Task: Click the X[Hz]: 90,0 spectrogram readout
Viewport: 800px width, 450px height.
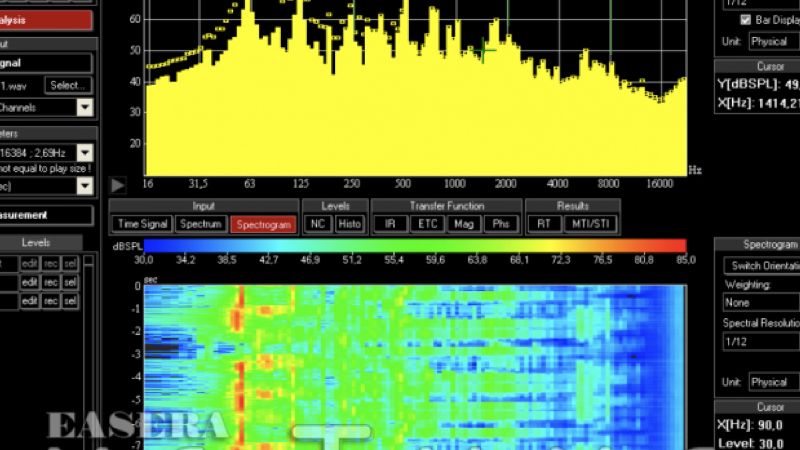Action: [x=750, y=425]
